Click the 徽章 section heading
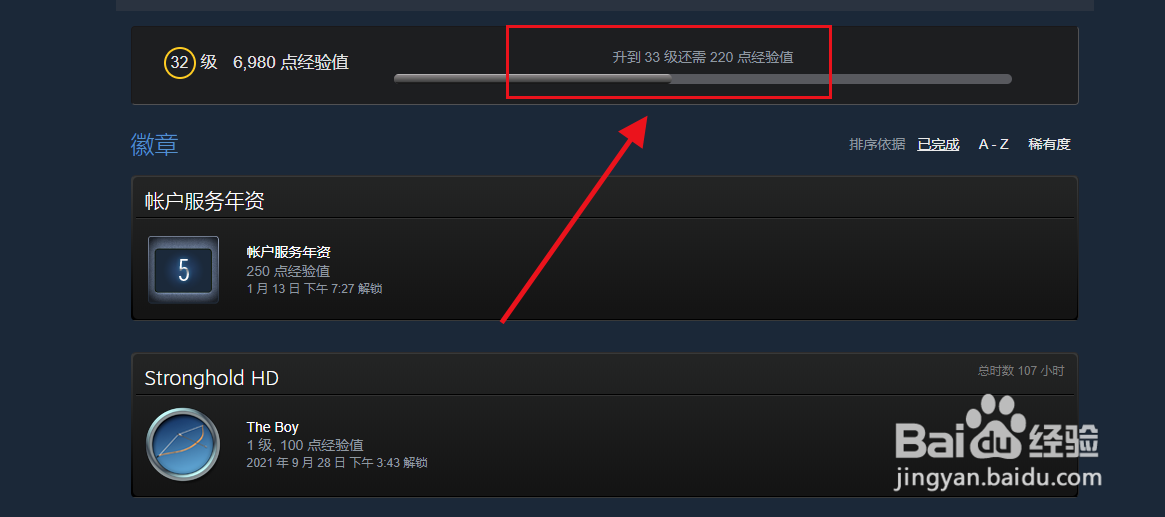This screenshot has height=517, width=1165. point(155,144)
